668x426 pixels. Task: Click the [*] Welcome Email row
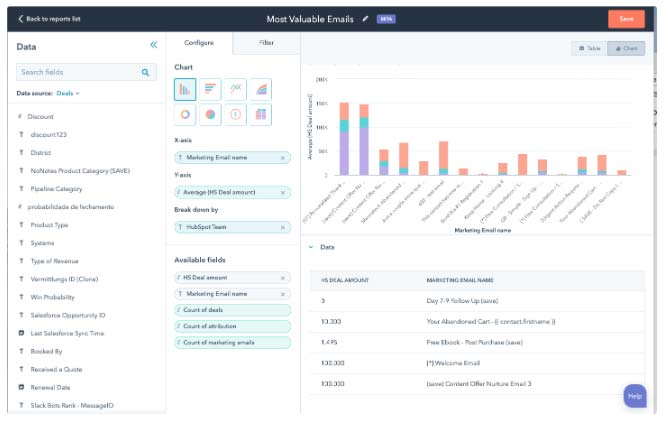pos(477,363)
